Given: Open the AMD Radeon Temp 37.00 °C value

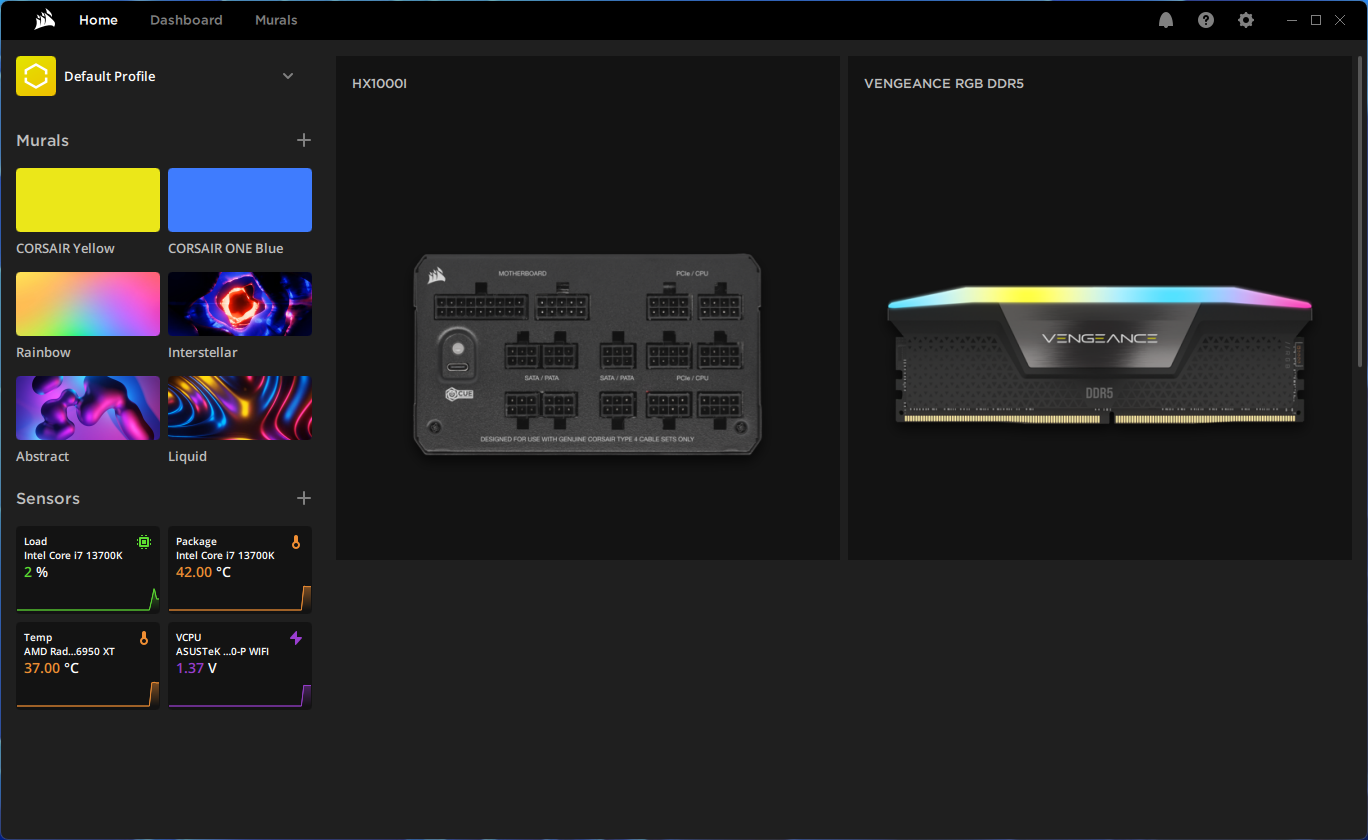Looking at the screenshot, I should tap(51, 668).
